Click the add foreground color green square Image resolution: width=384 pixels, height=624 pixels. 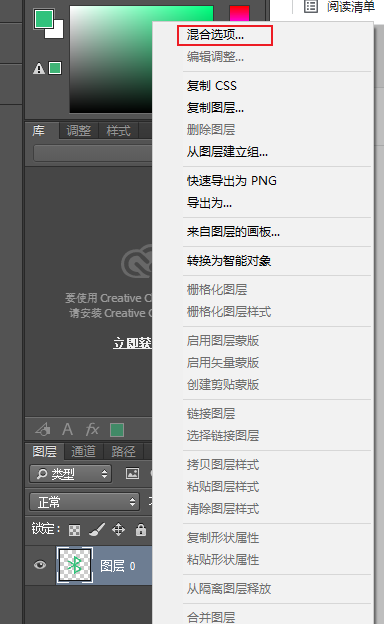(117, 430)
